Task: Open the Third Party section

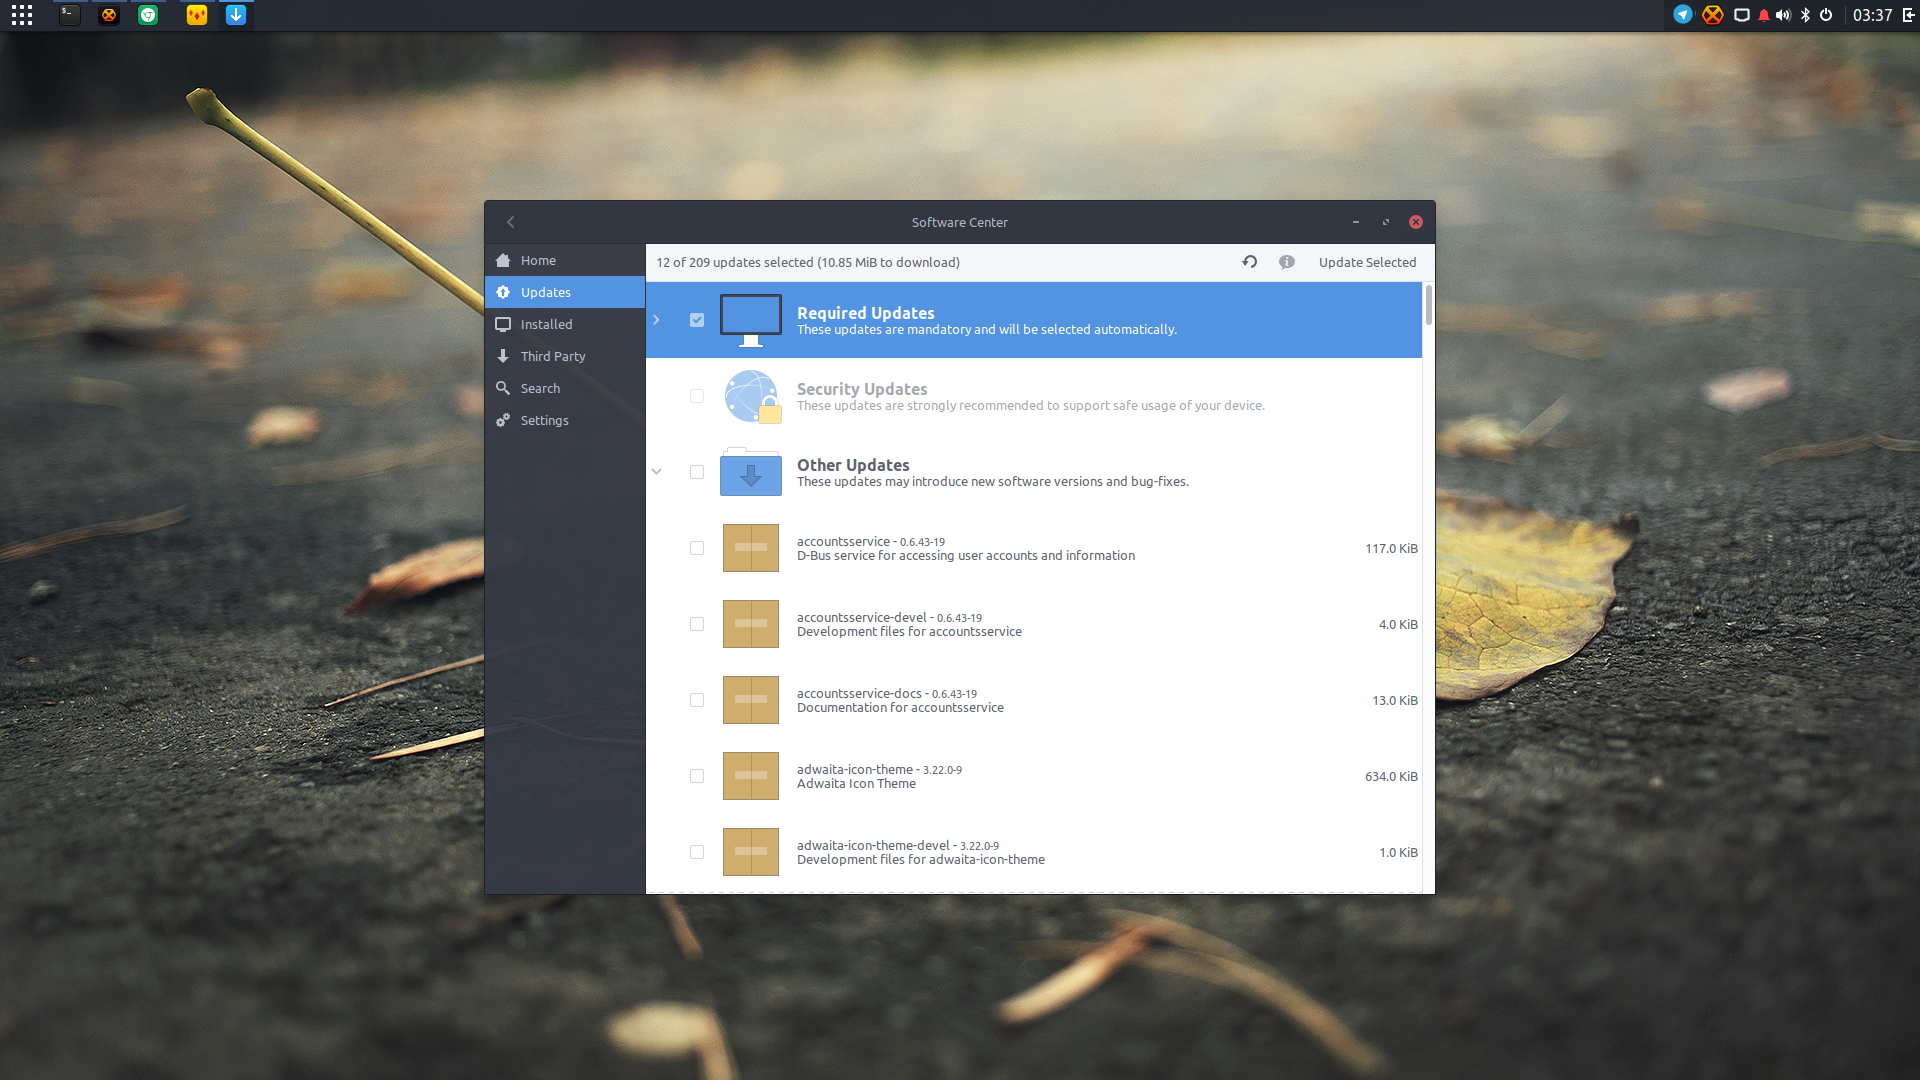Action: (565, 356)
